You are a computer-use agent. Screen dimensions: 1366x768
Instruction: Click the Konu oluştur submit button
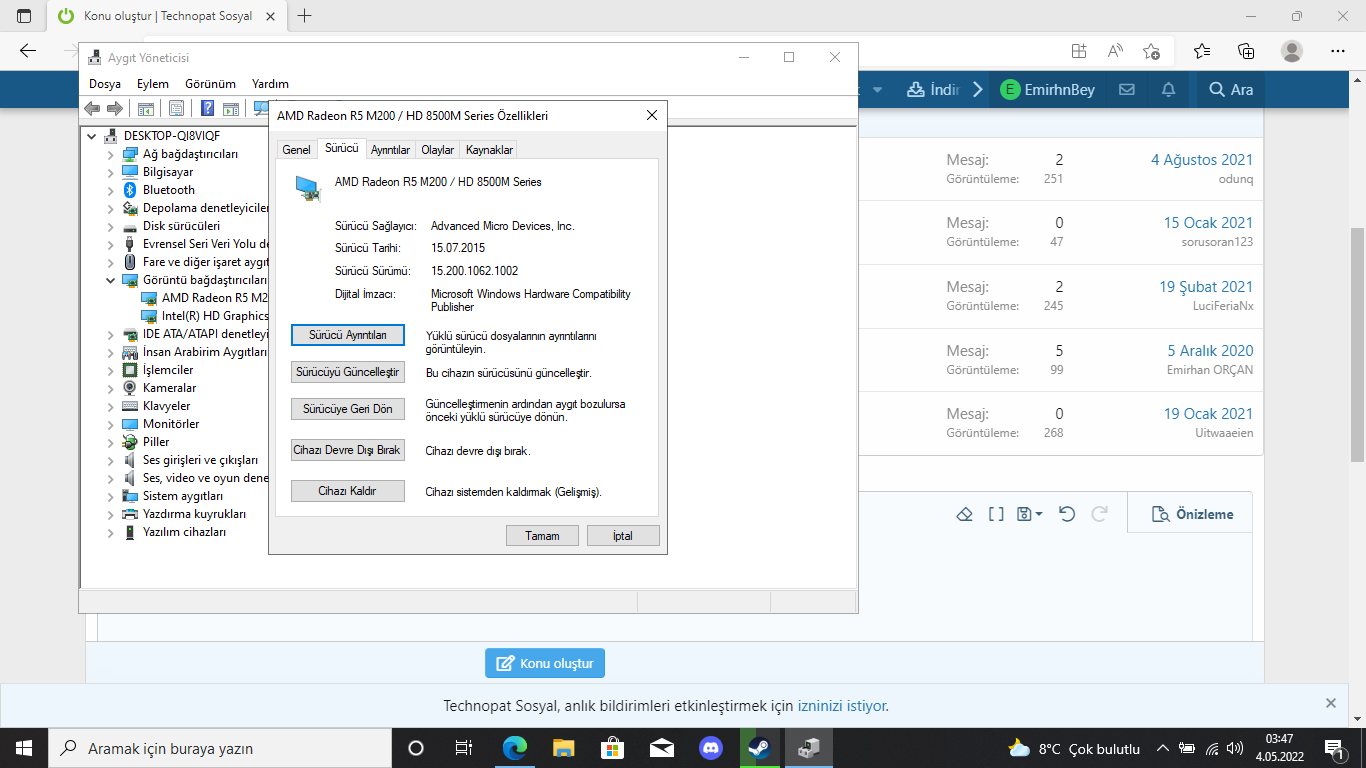pos(545,663)
